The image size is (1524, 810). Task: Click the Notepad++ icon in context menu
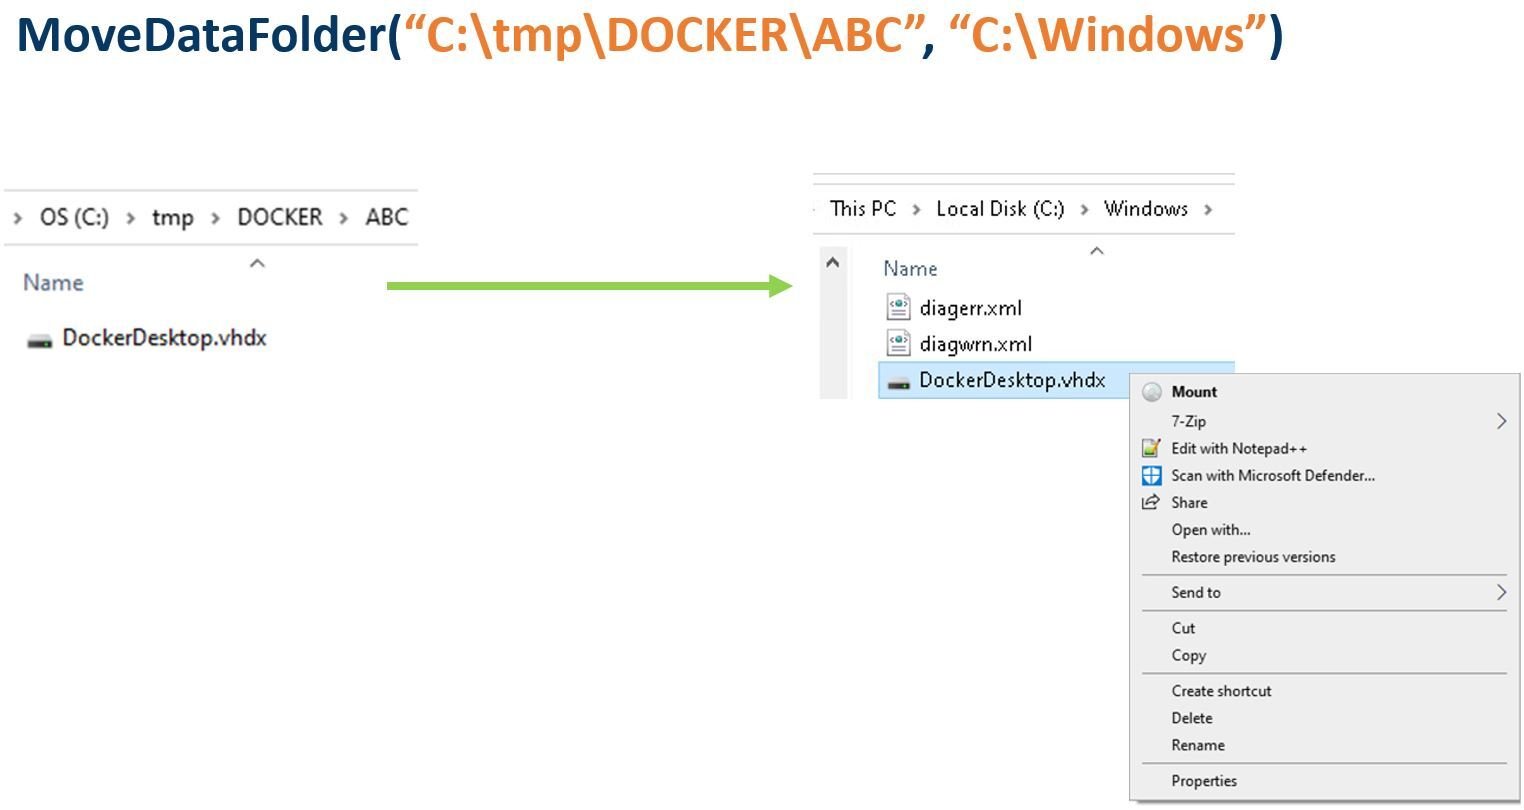point(1152,448)
